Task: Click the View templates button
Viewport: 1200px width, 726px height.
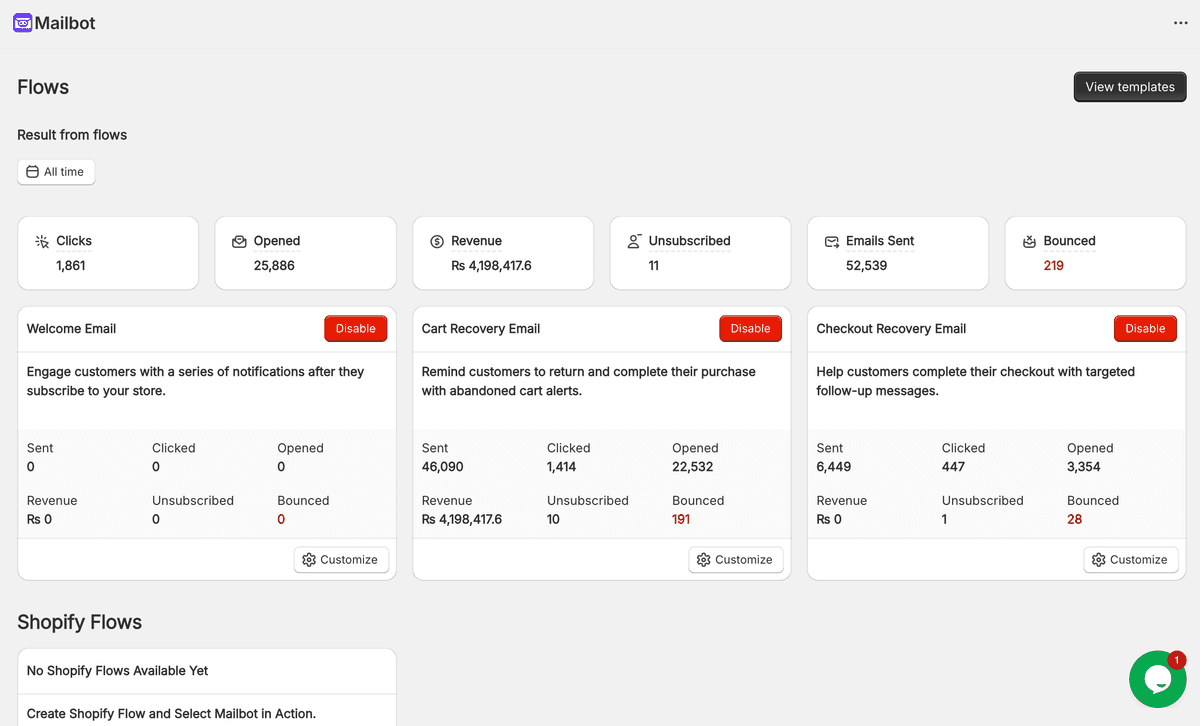Action: click(x=1129, y=87)
